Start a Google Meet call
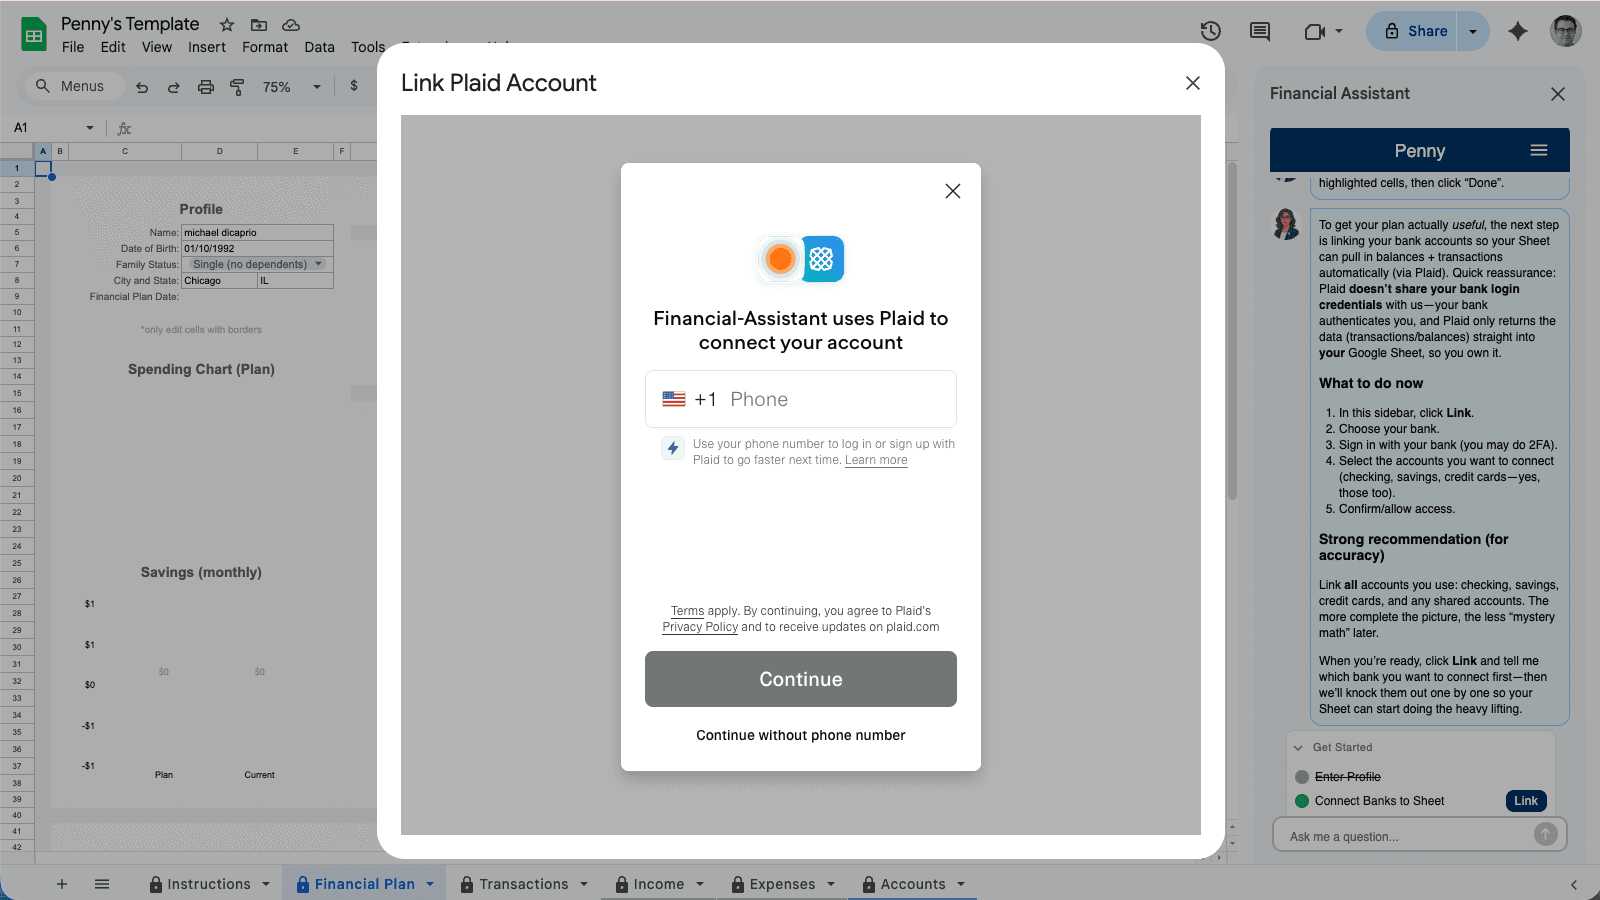Image resolution: width=1600 pixels, height=900 pixels. pos(1315,31)
